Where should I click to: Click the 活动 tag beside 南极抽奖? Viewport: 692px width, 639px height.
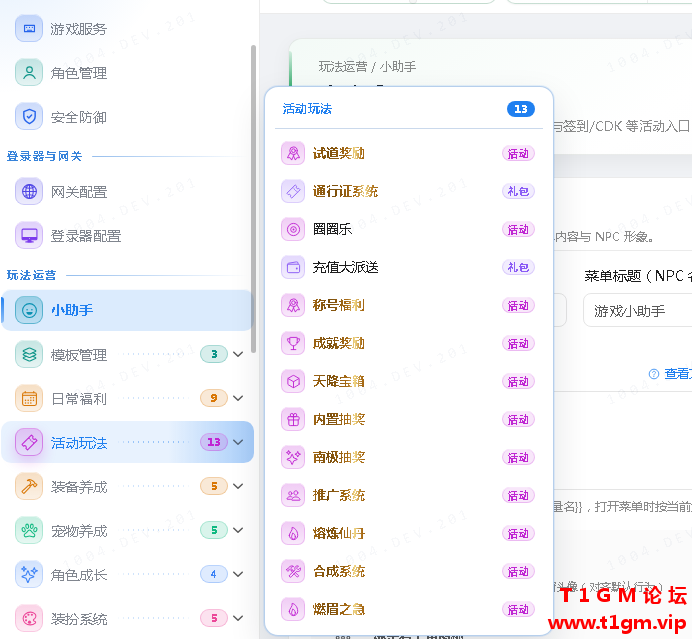(x=518, y=458)
